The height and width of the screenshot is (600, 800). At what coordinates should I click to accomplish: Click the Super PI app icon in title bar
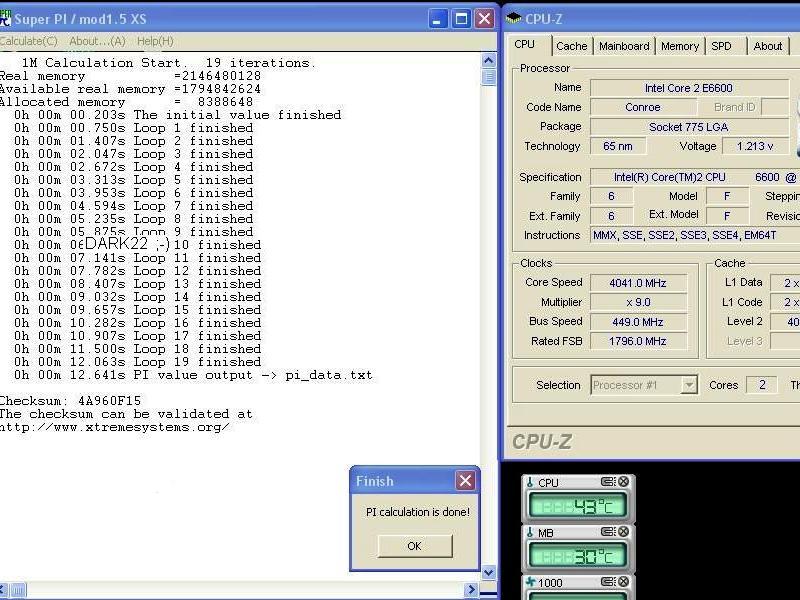(x=5, y=19)
